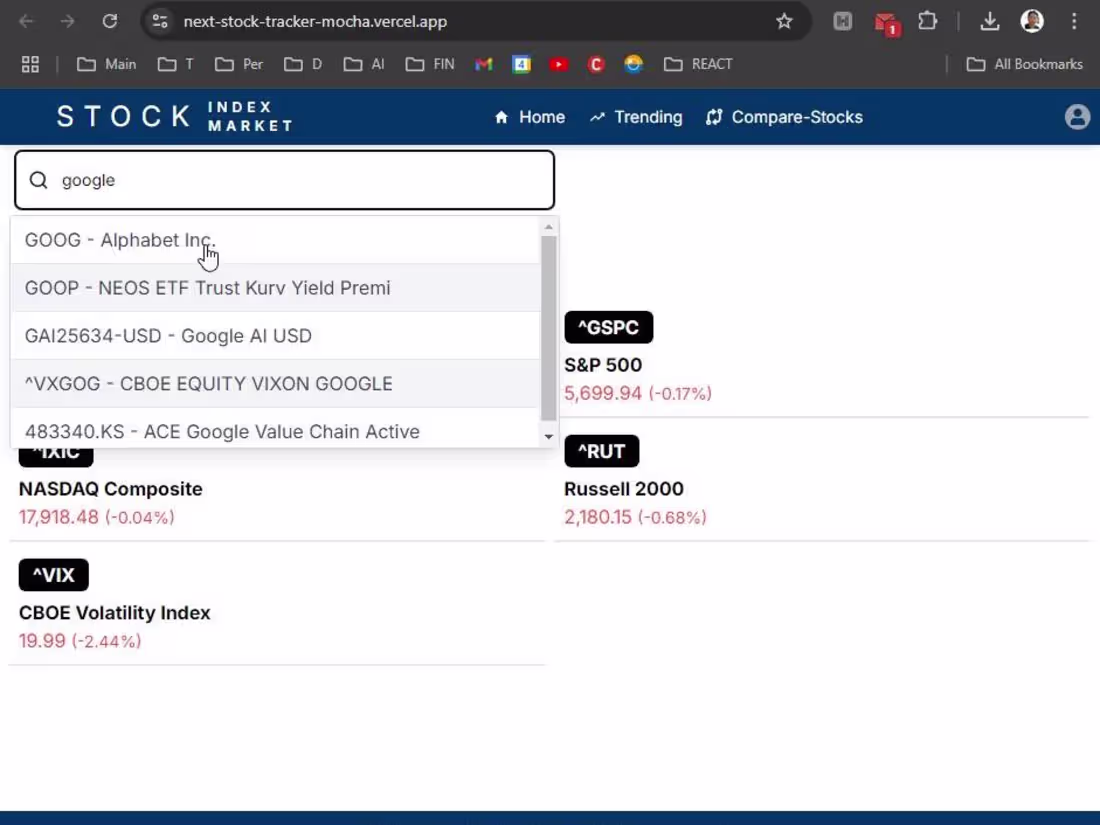Open the Extensions puzzle icon
Screen dimensions: 1100x825
pyautogui.click(x=927, y=21)
